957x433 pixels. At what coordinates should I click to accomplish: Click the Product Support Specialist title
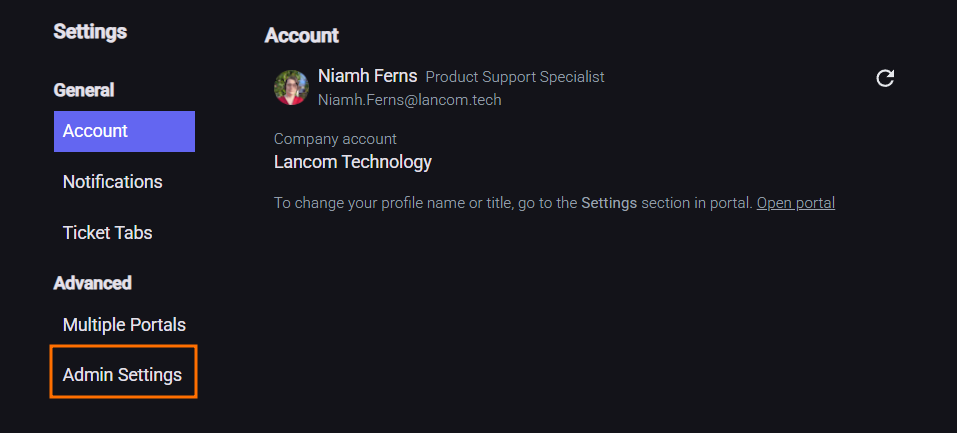[x=514, y=77]
